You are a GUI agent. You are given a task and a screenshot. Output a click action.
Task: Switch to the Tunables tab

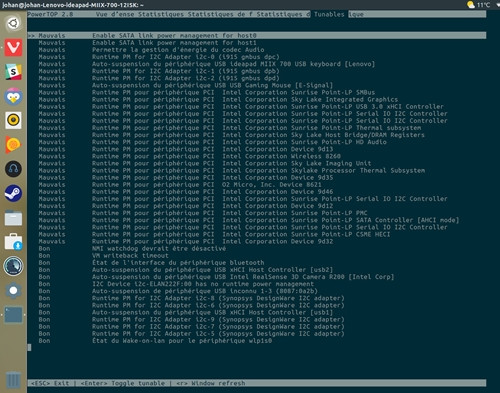[329, 14]
